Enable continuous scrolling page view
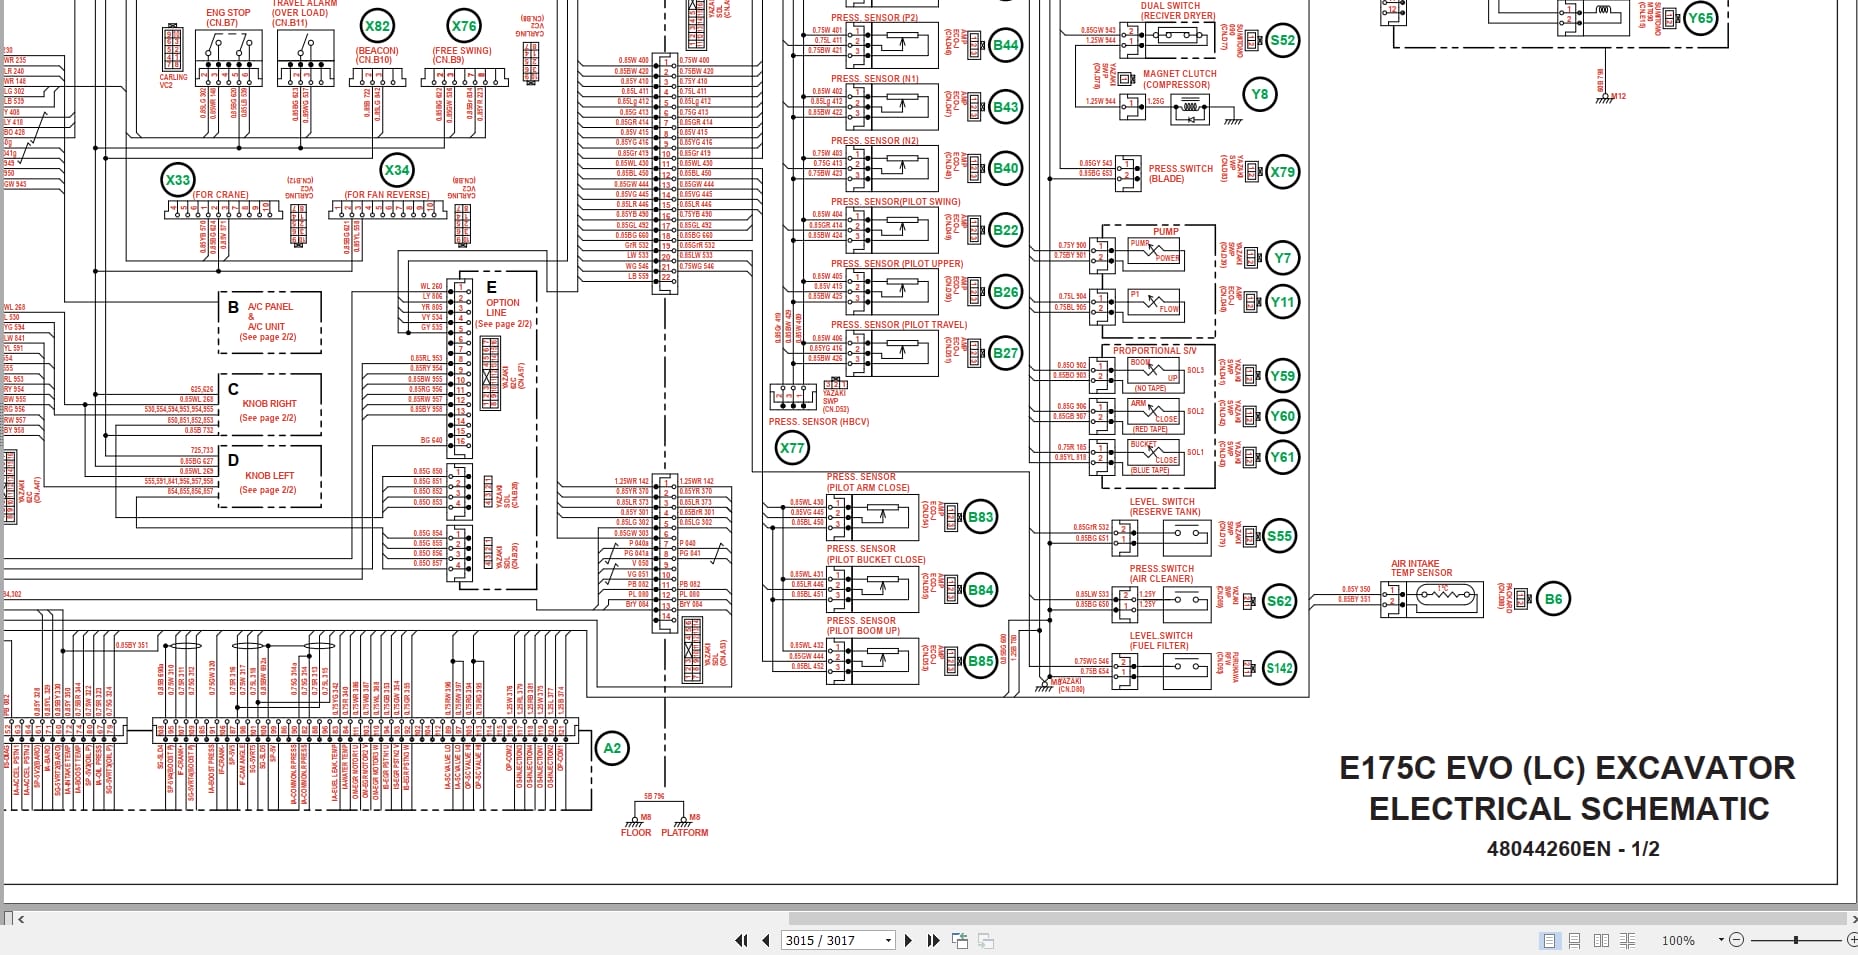1858x955 pixels. click(1575, 940)
